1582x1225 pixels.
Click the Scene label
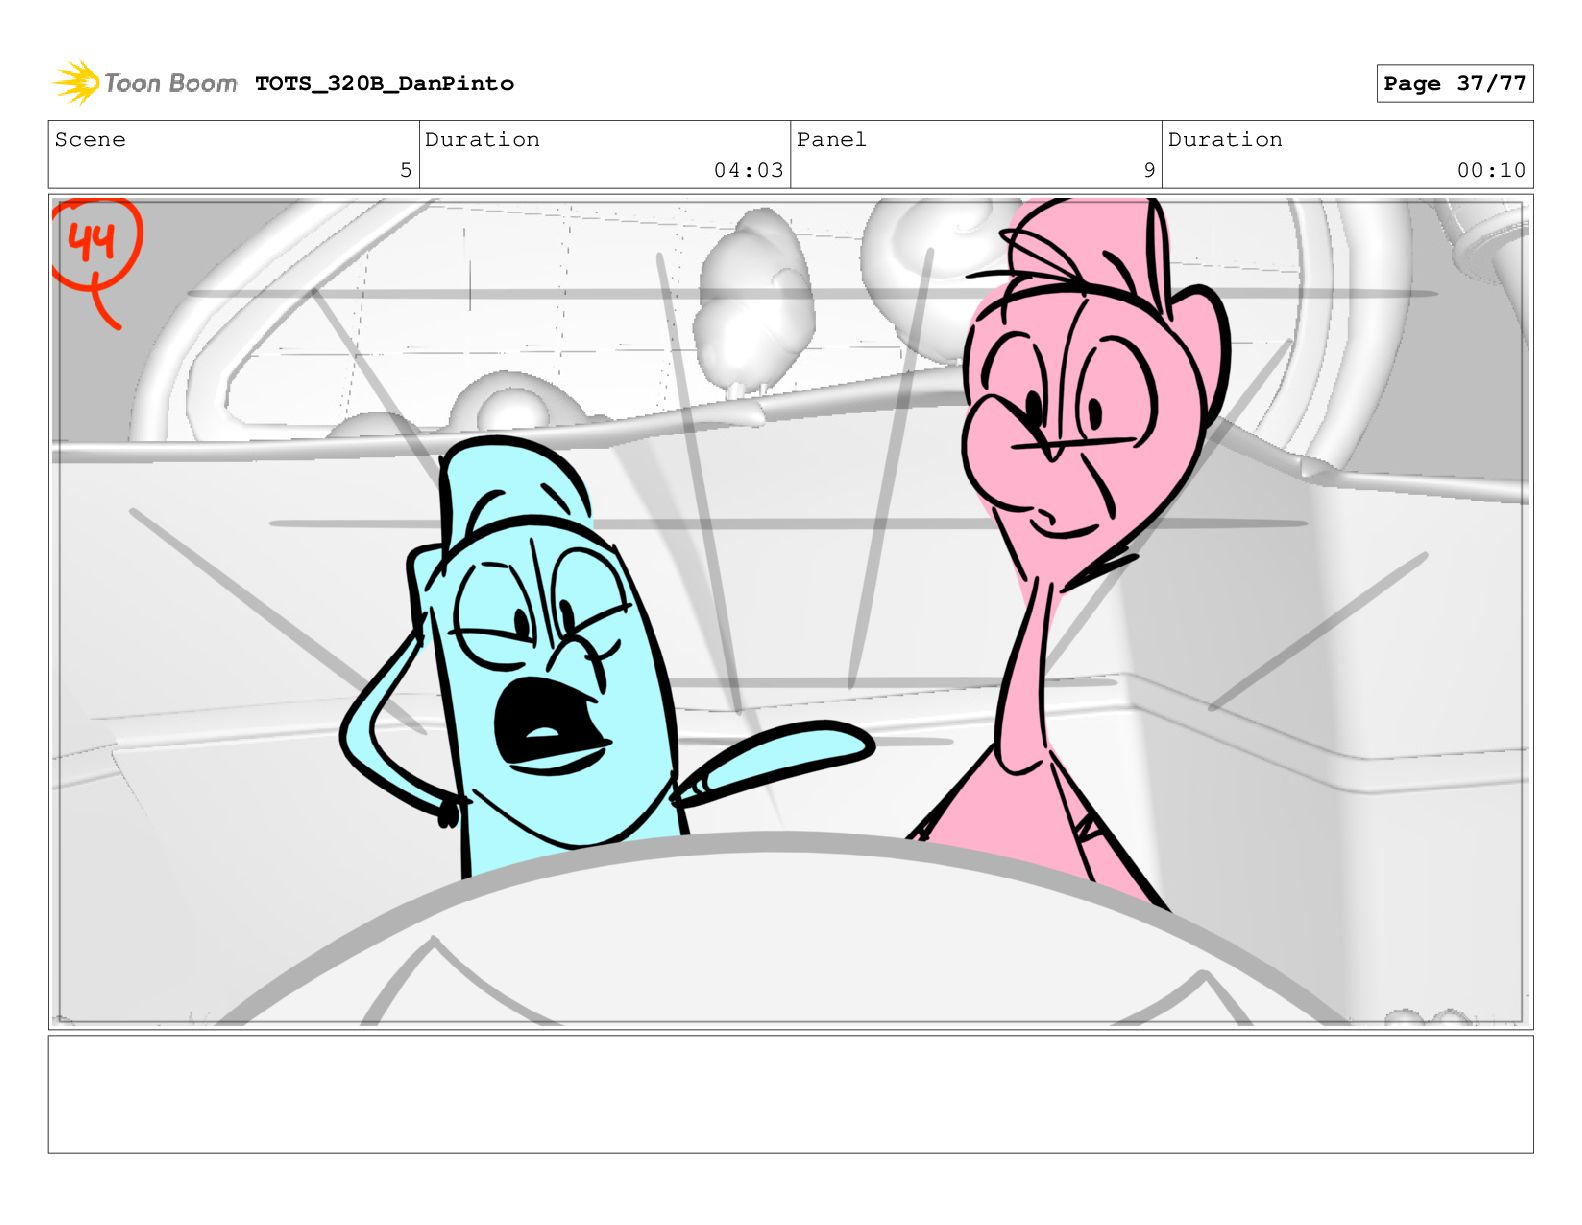click(90, 139)
